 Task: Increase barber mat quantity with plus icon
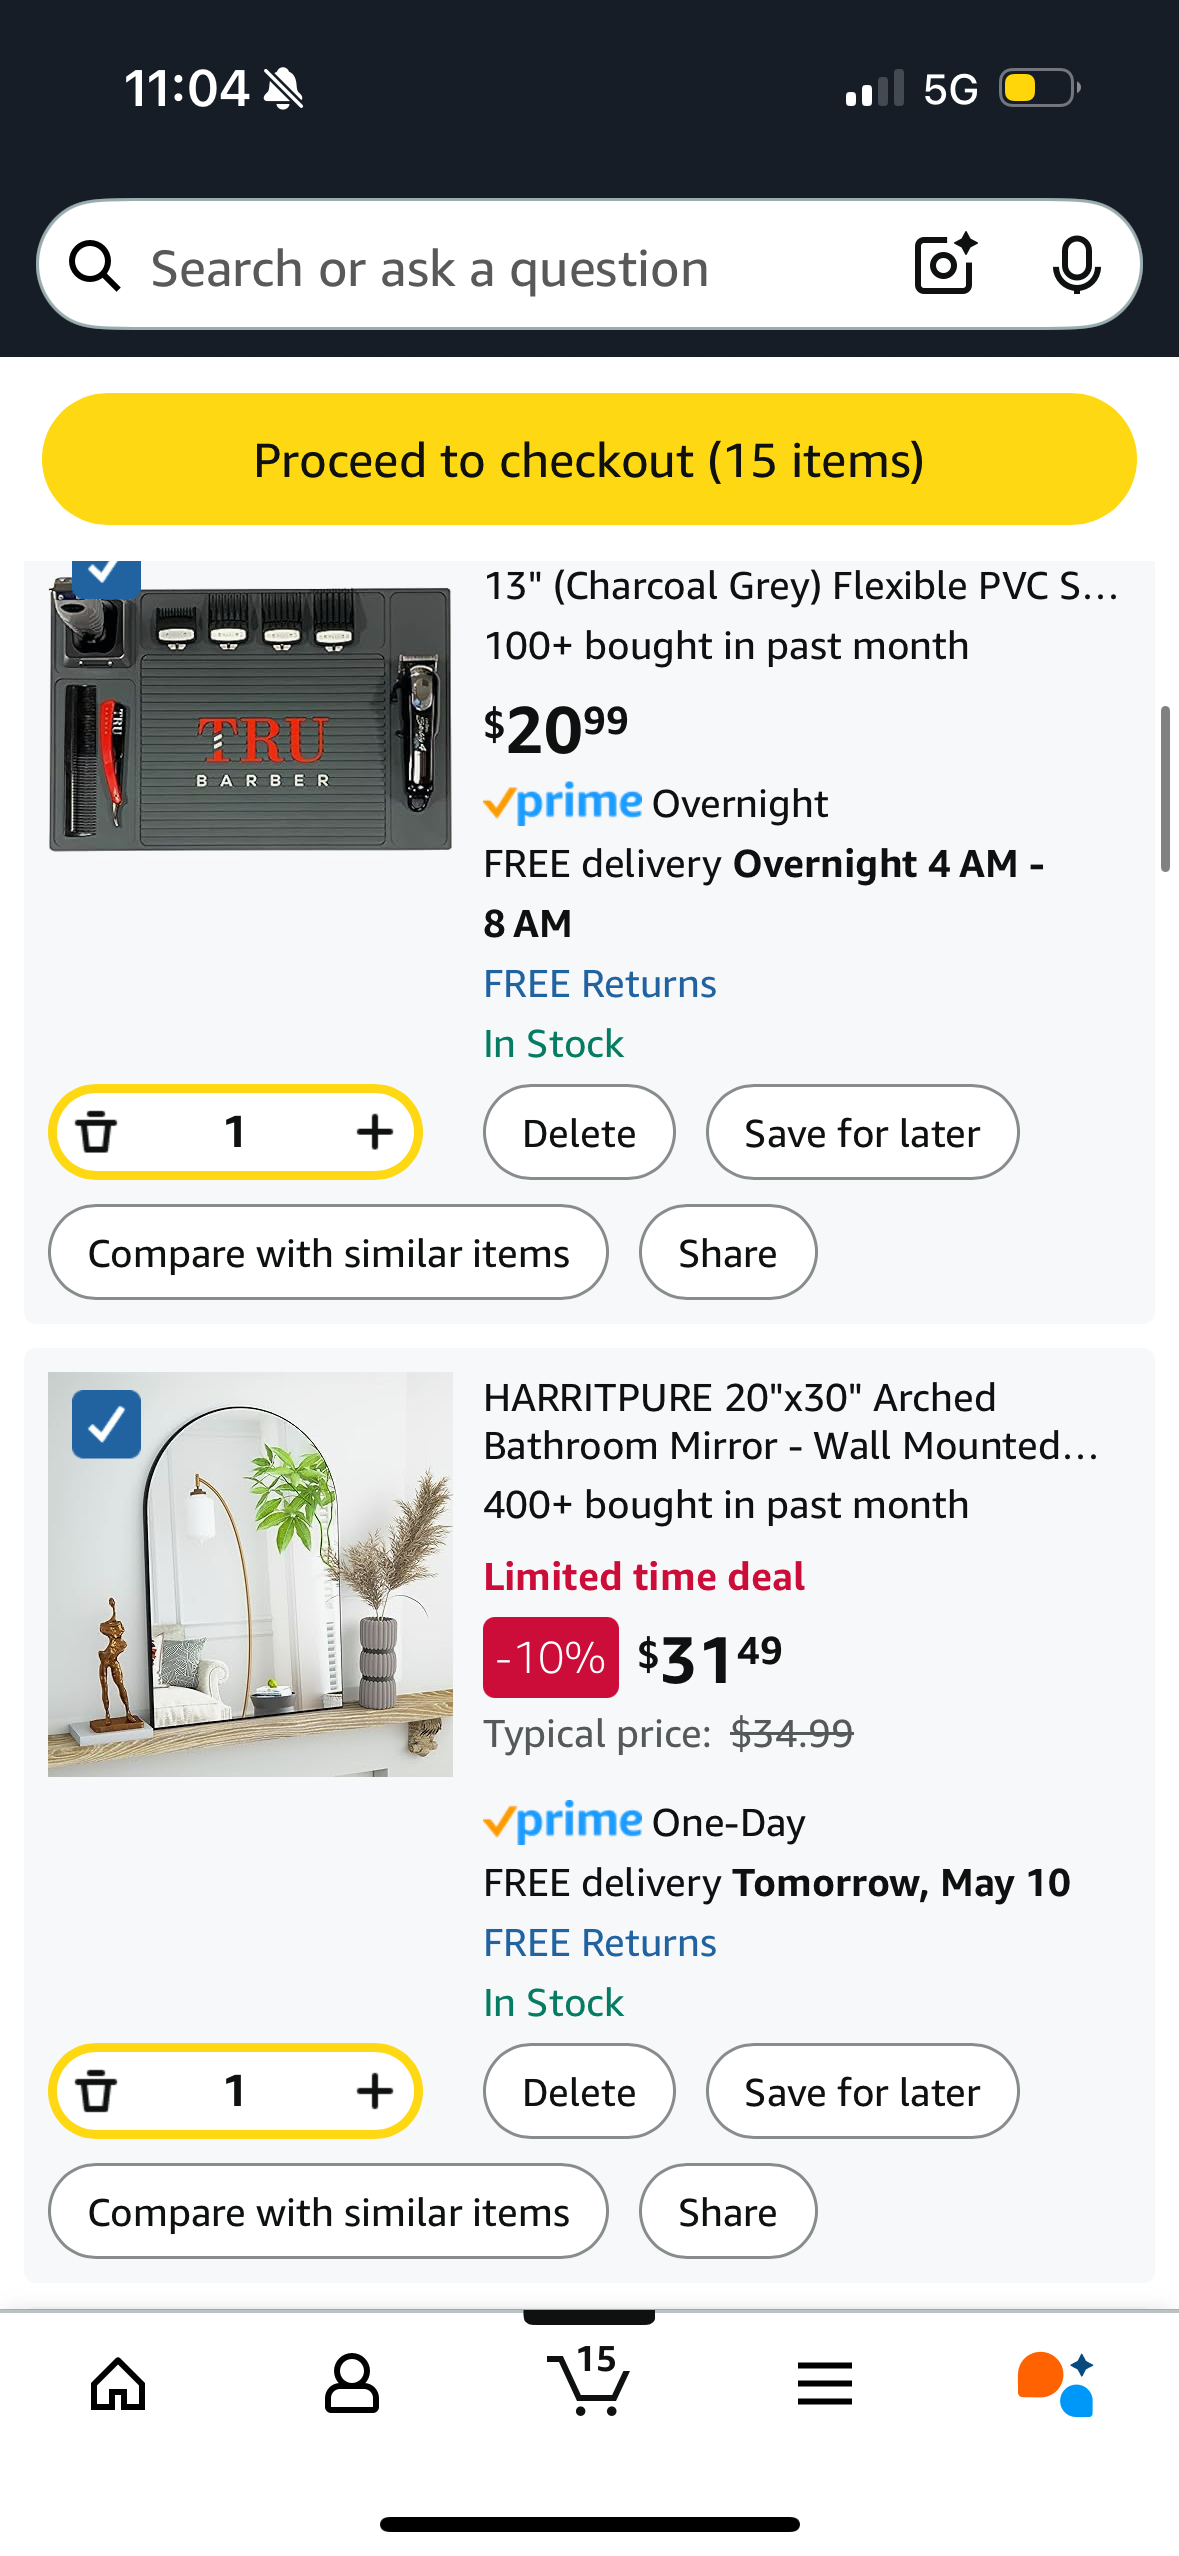click(374, 1132)
